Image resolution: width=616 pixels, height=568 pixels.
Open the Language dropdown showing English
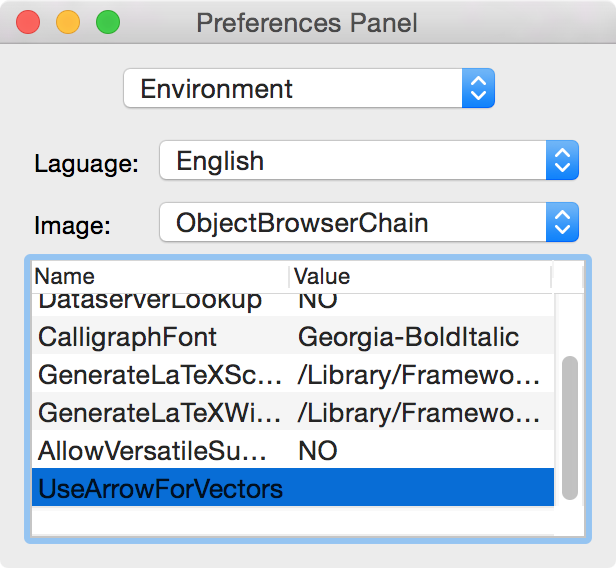tap(369, 160)
